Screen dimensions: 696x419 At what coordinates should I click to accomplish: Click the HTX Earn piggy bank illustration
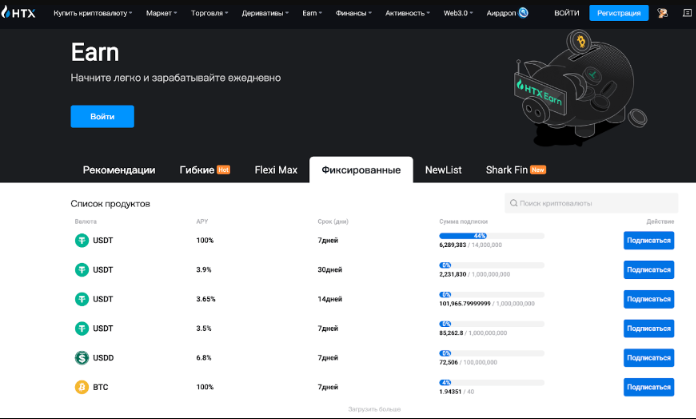point(580,89)
